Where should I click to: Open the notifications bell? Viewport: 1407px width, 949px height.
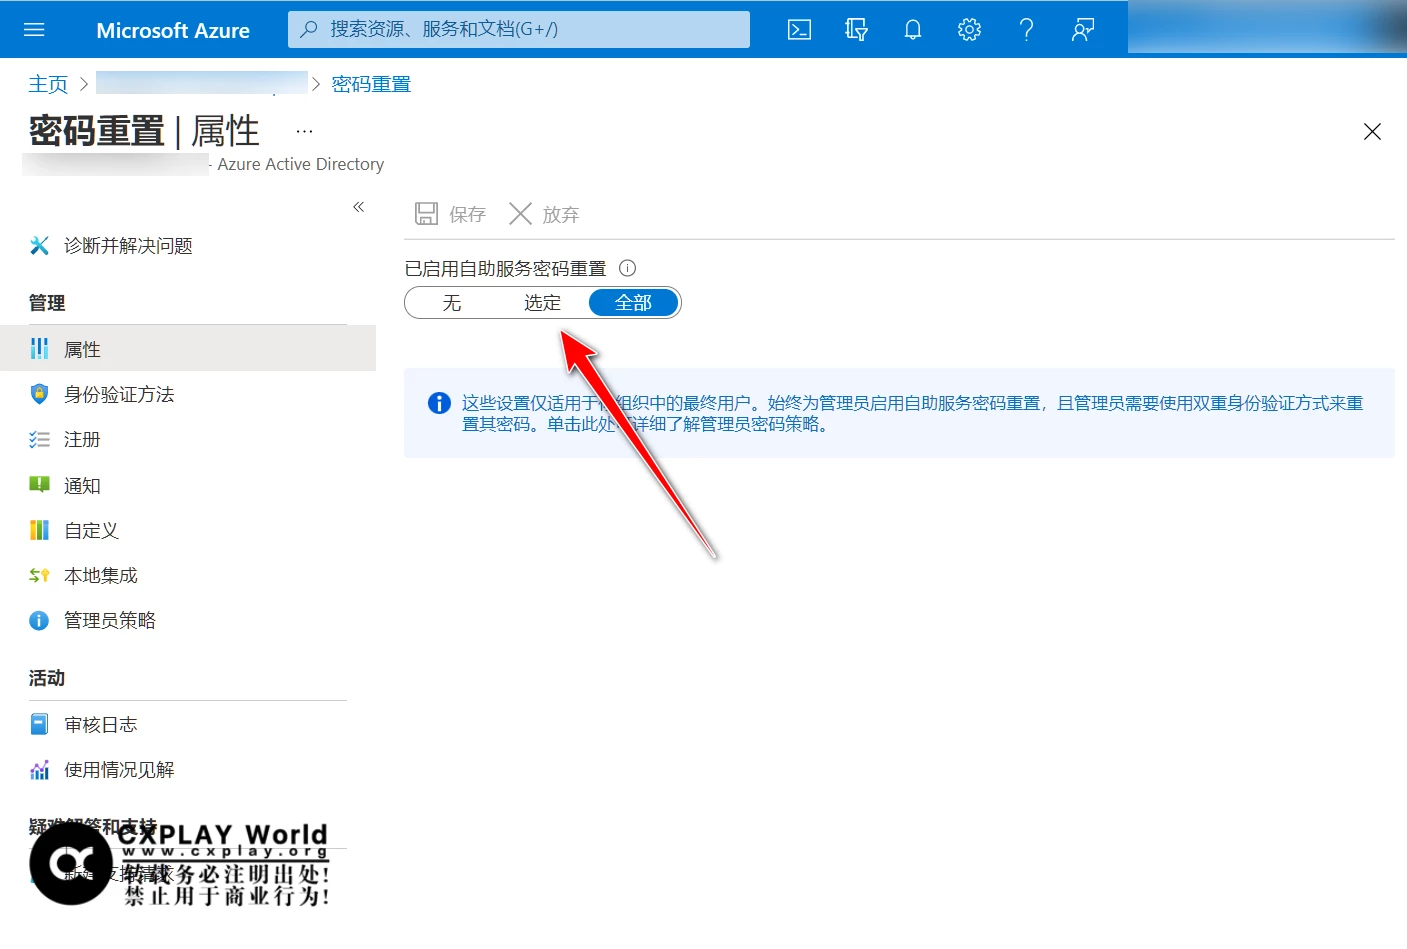pos(913,30)
